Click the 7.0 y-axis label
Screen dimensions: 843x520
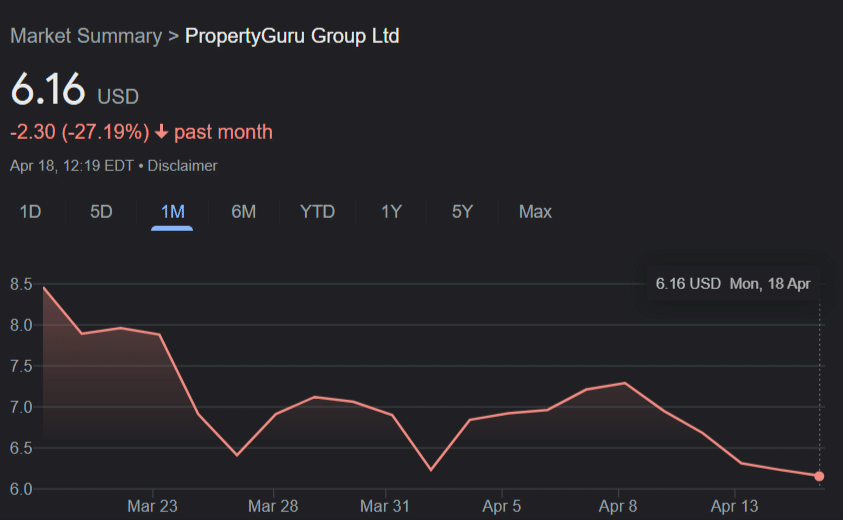[21, 407]
